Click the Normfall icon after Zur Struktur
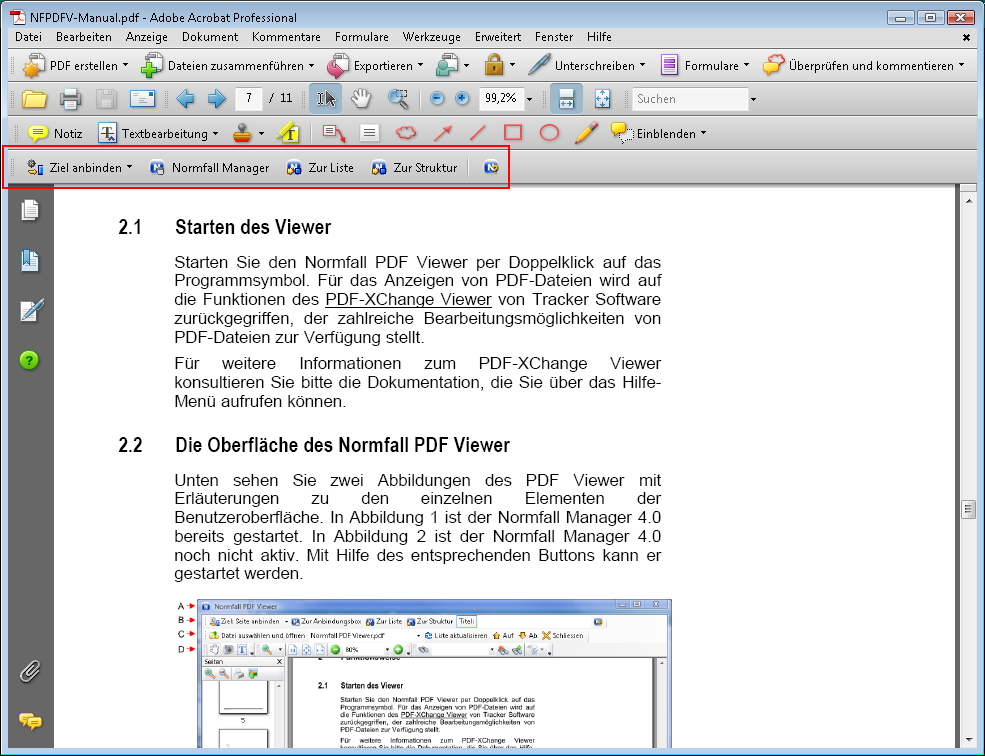Image resolution: width=985 pixels, height=756 pixels. click(491, 168)
